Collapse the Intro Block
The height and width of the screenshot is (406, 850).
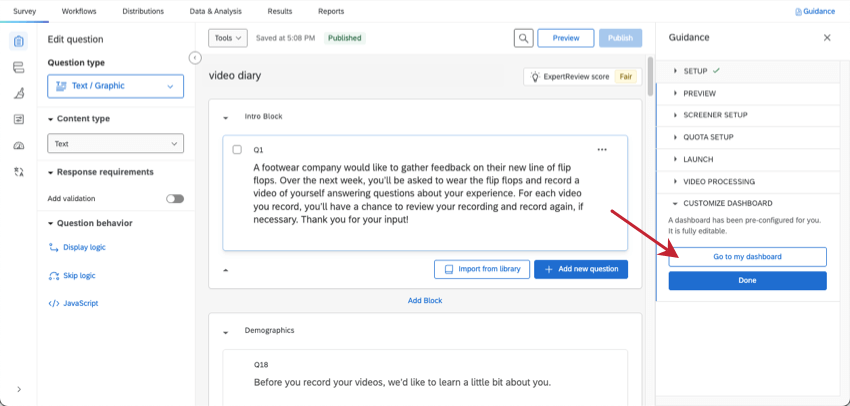pyautogui.click(x=226, y=117)
